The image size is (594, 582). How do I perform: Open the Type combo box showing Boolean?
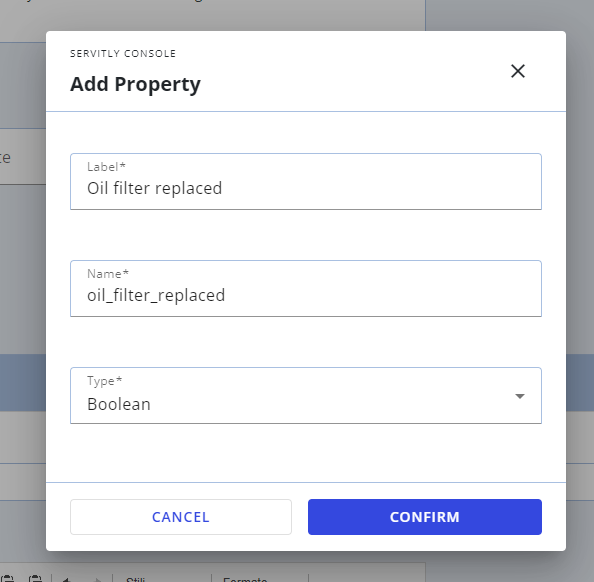point(306,396)
